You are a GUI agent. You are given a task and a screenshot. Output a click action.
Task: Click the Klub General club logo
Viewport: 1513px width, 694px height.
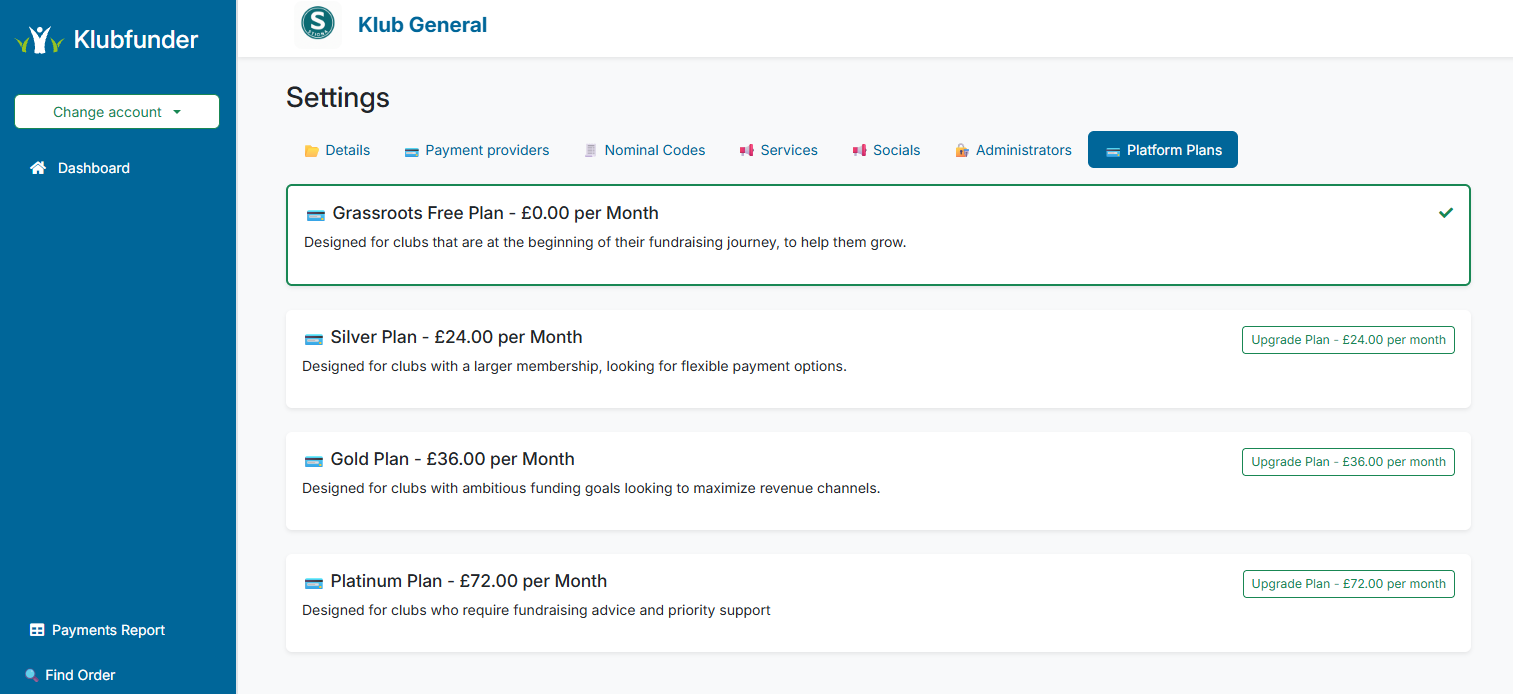point(318,25)
